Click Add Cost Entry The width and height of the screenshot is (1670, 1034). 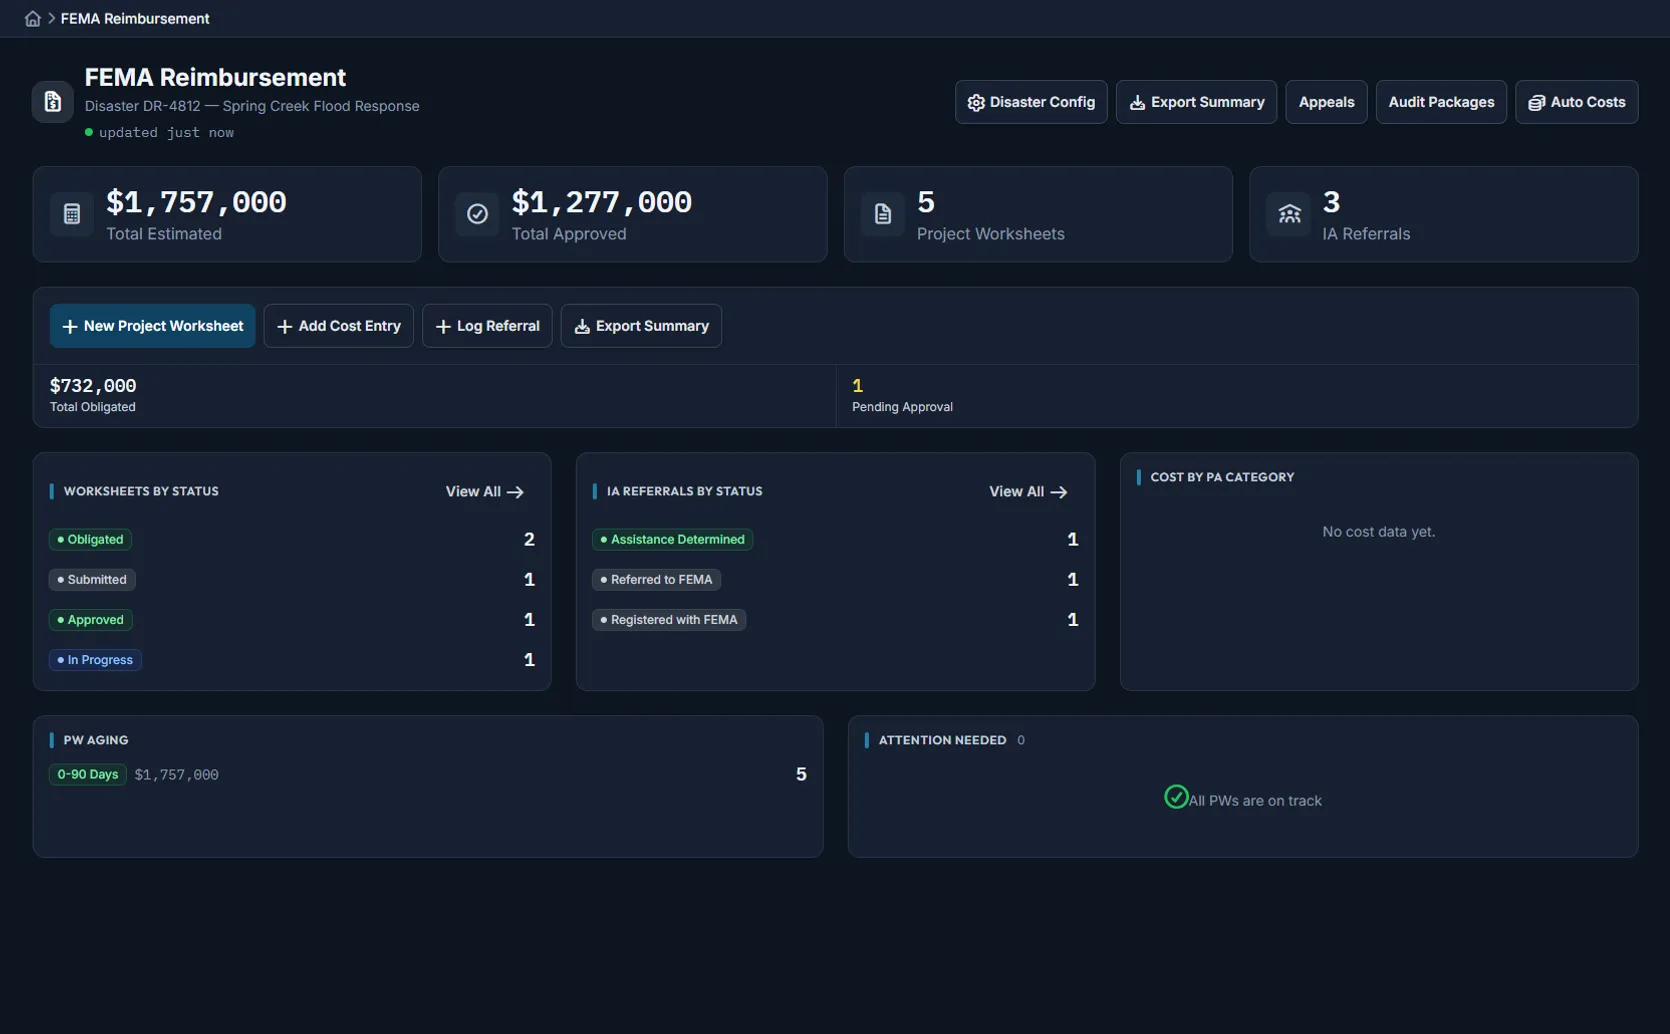coord(338,326)
